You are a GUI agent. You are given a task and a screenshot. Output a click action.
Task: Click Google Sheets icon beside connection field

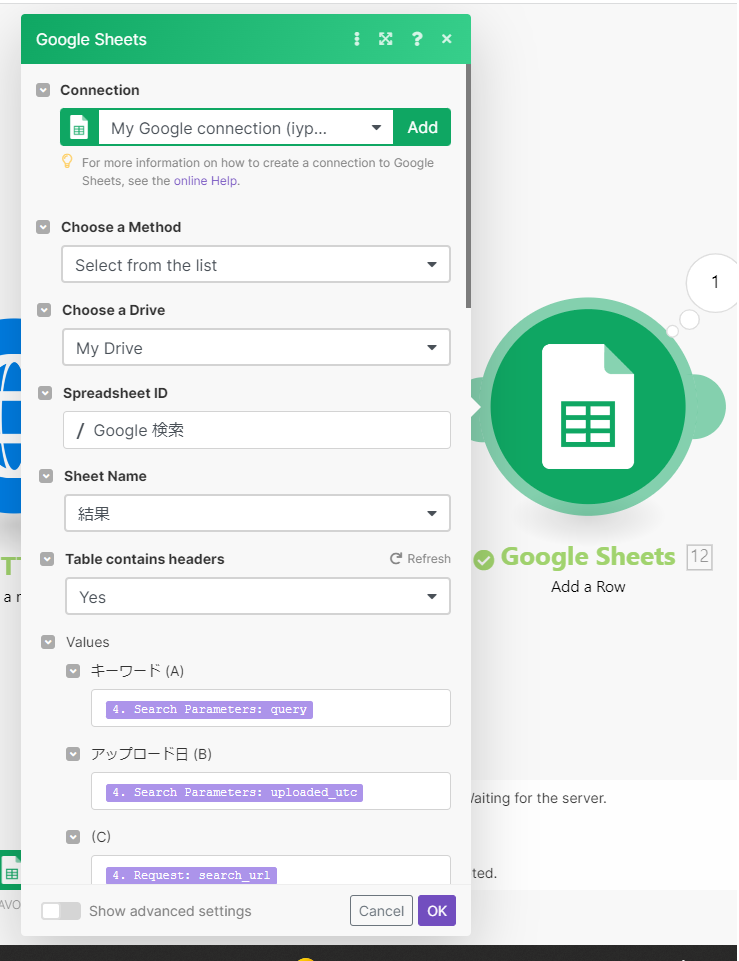(79, 127)
